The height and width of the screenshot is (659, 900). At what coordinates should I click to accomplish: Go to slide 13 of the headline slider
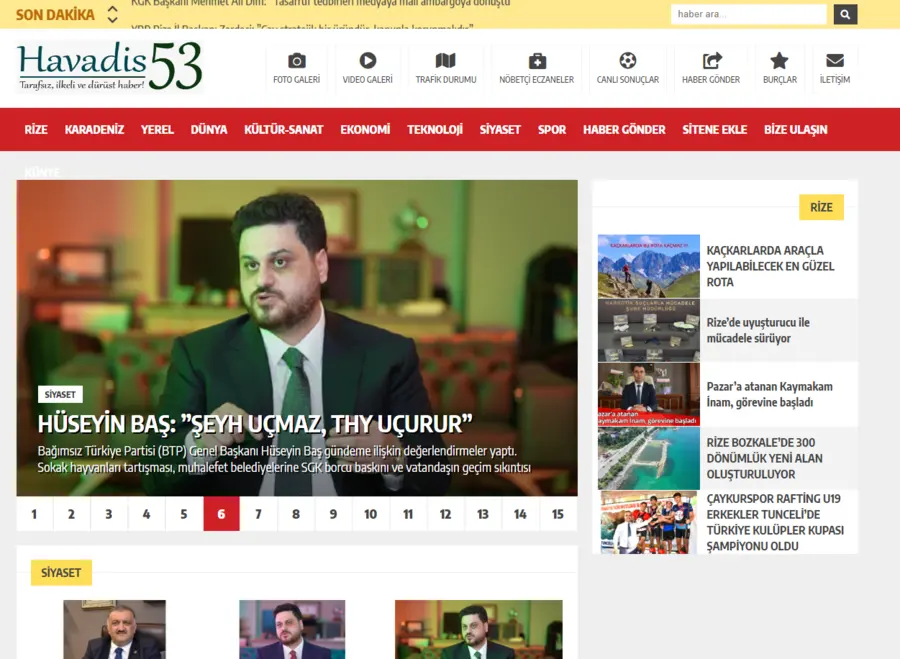coord(483,514)
